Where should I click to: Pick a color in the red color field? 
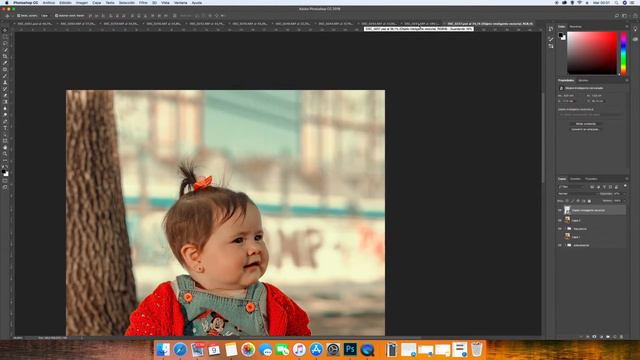pos(592,53)
